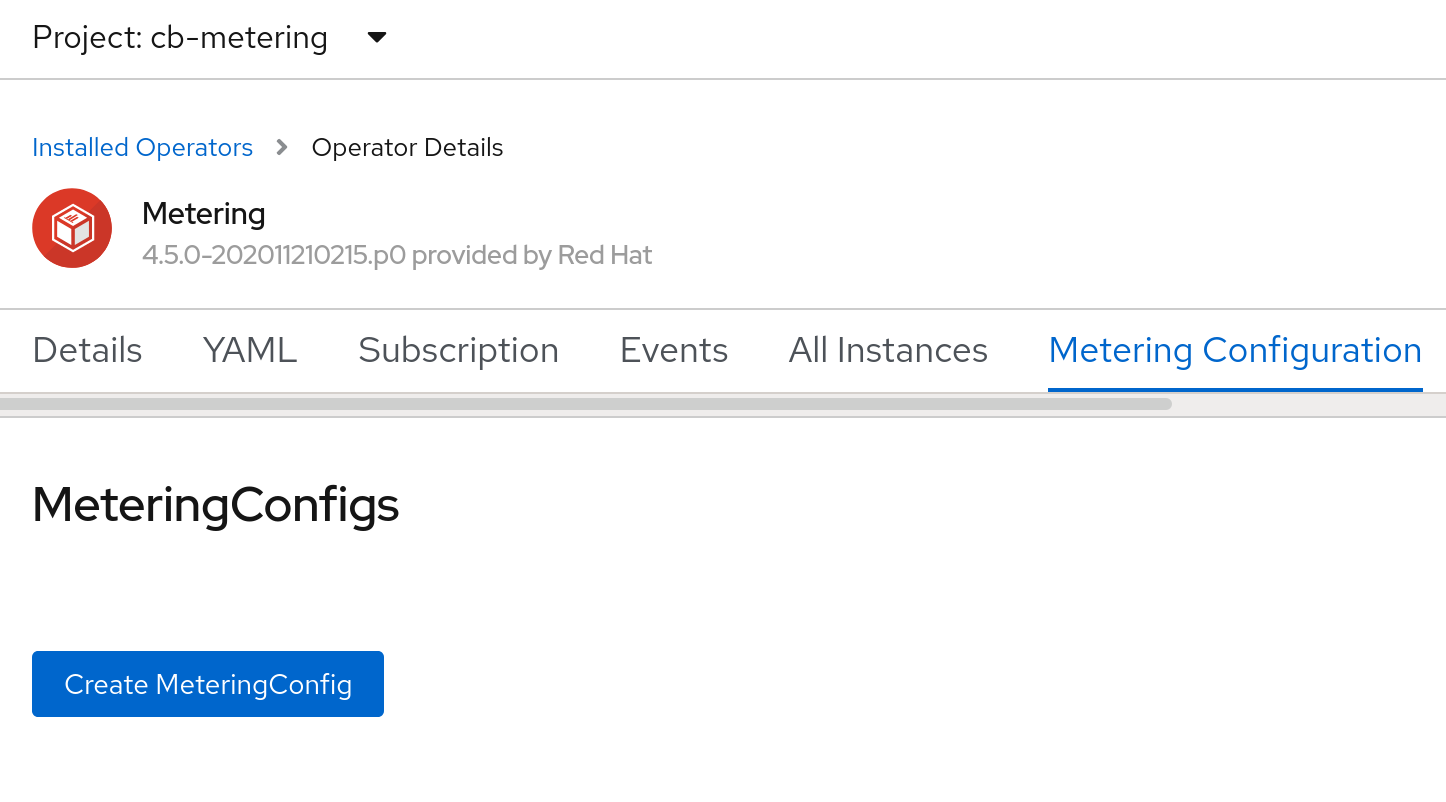1446x802 pixels.
Task: Click the blue underline of the active tab
Action: (x=1235, y=389)
